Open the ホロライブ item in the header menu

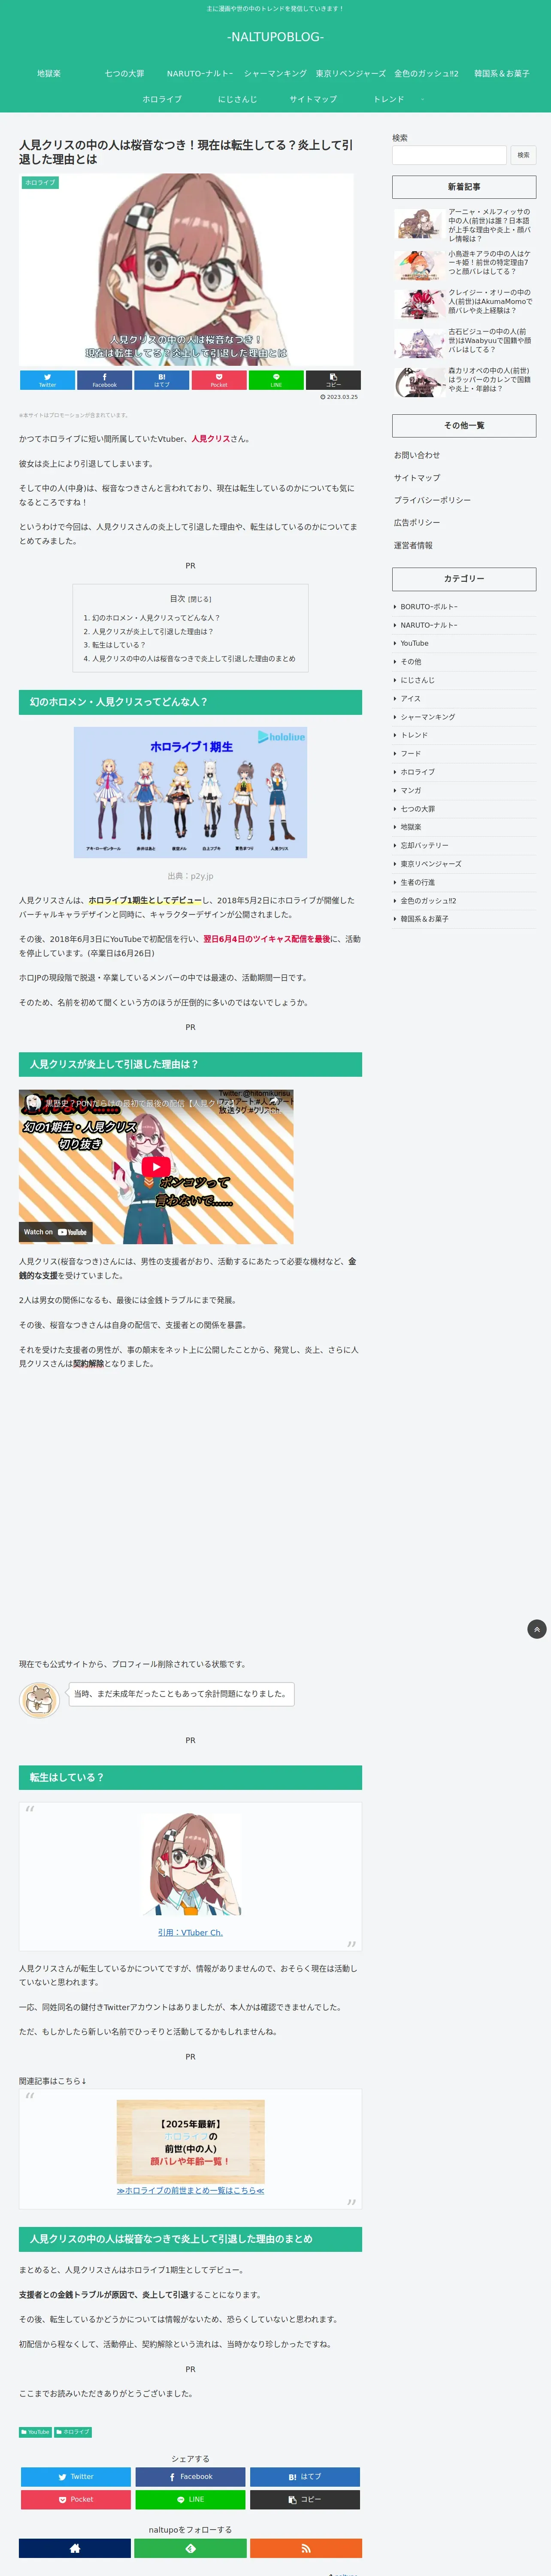(162, 99)
